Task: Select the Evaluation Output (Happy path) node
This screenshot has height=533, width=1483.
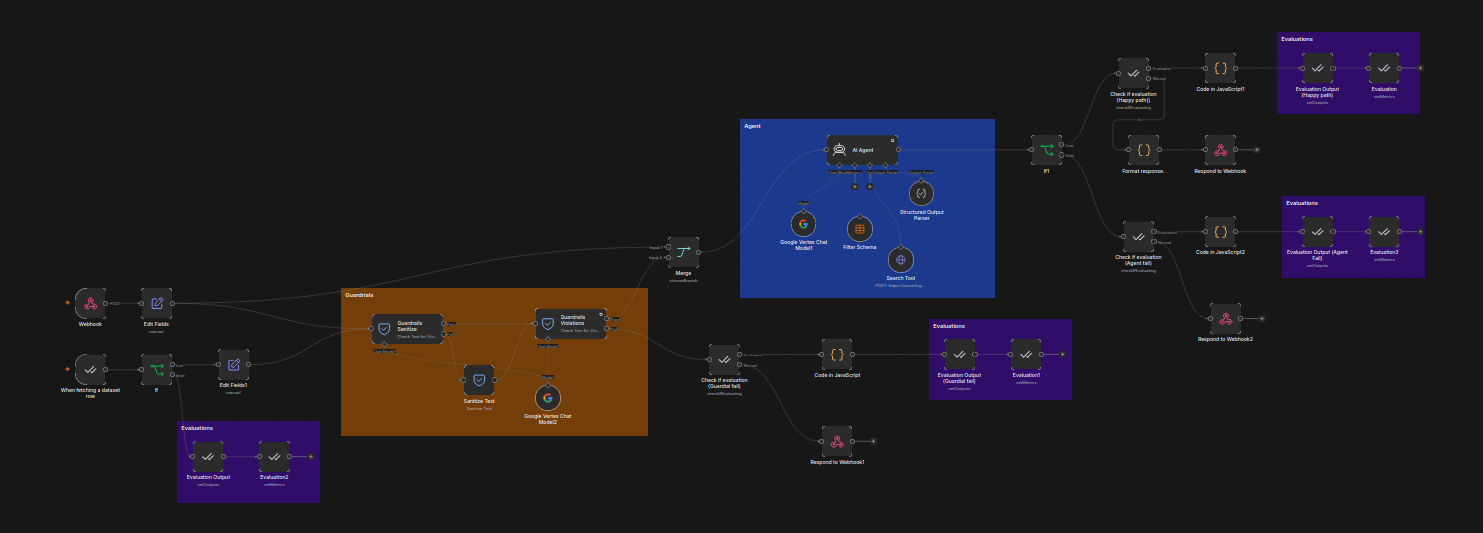Action: 1317,68
